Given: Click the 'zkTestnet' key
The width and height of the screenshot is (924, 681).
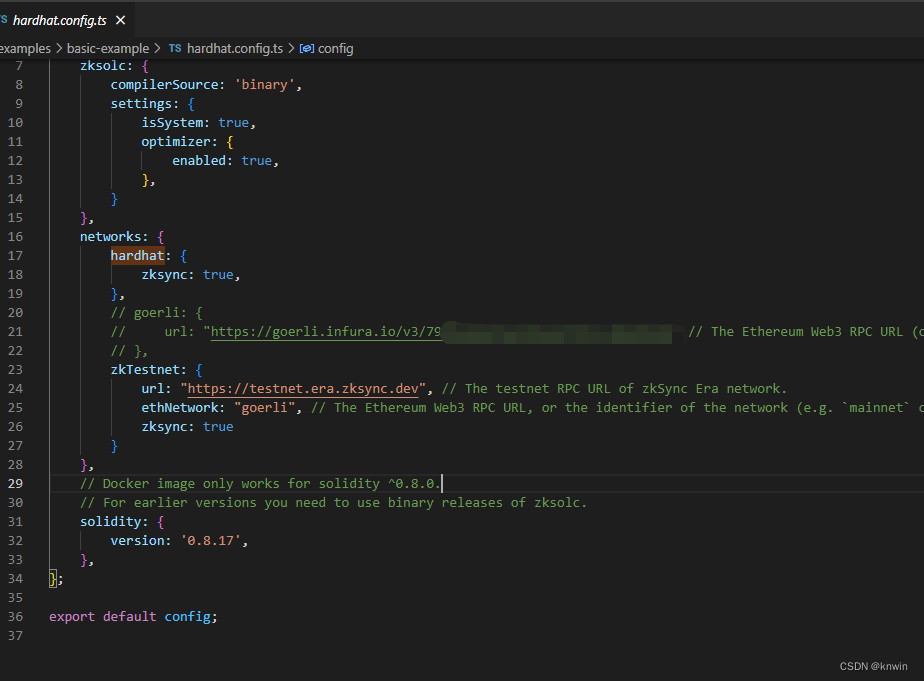Looking at the screenshot, I should (145, 370).
